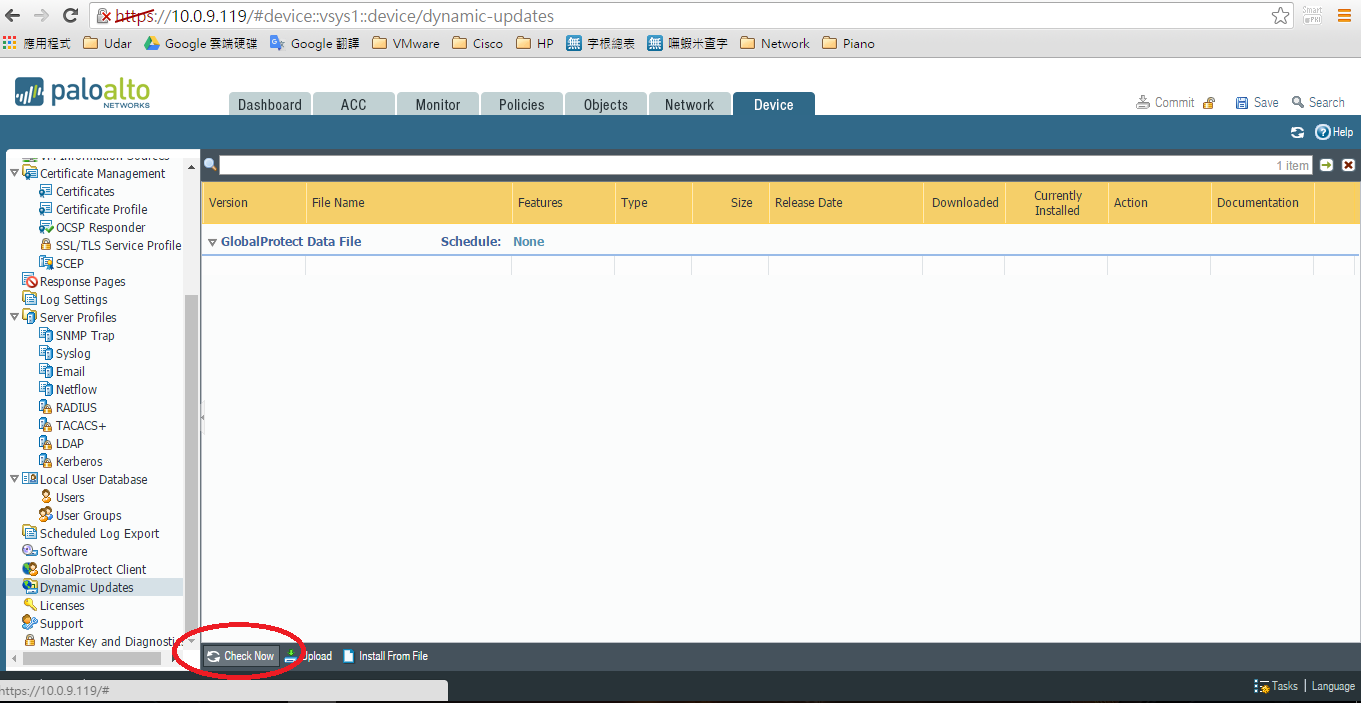Select the Device tab

tap(774, 104)
